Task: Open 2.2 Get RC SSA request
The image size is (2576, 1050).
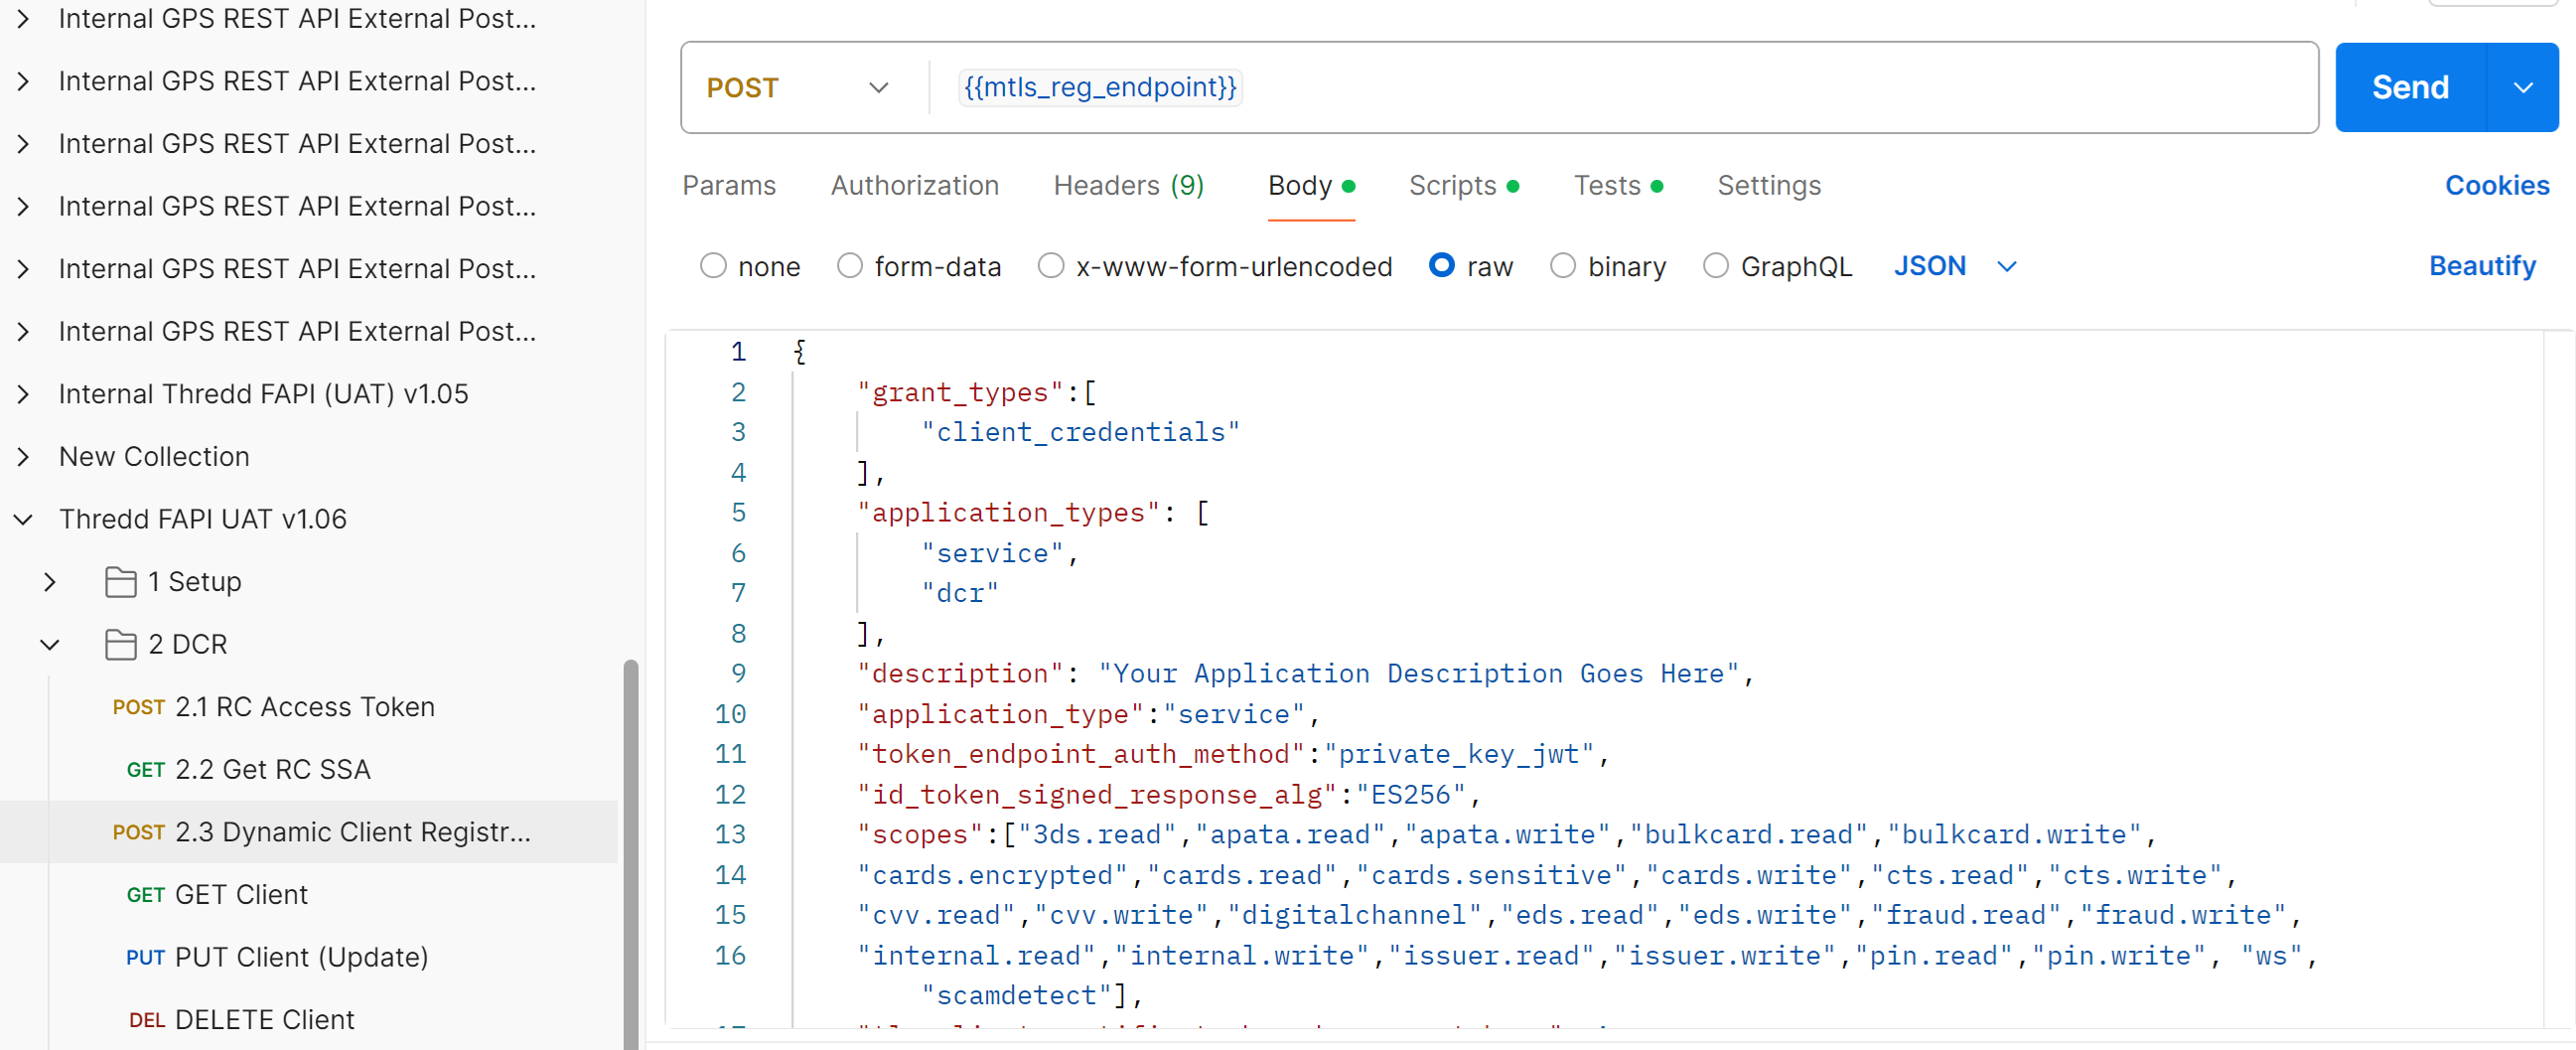Action: tap(272, 770)
